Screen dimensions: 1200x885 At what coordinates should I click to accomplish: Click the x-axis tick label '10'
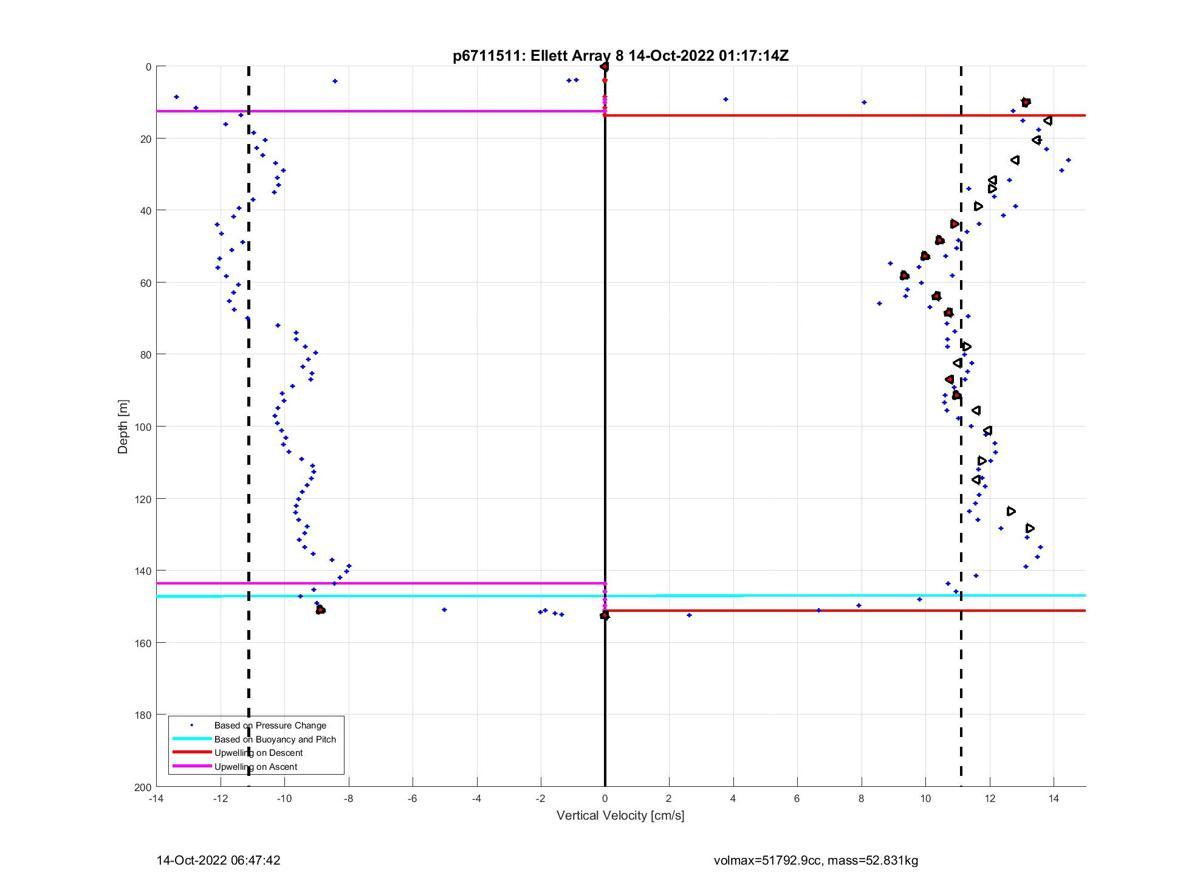point(926,798)
